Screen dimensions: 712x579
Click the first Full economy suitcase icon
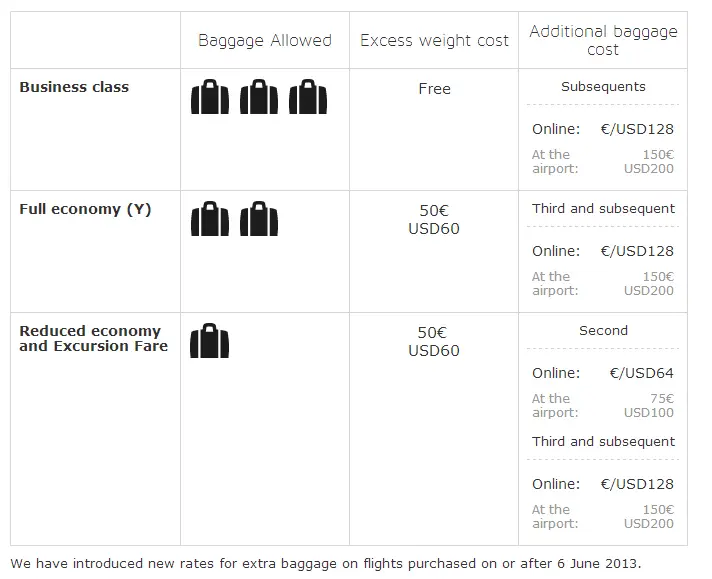210,218
